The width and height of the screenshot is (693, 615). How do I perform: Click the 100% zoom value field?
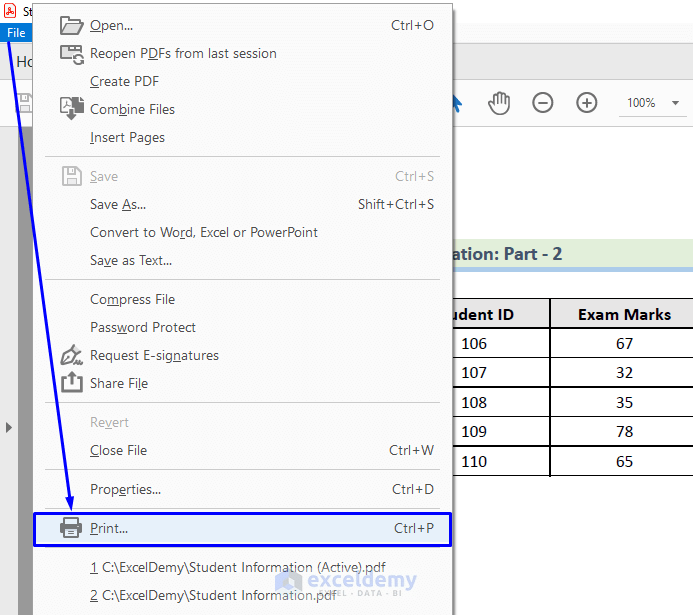point(641,103)
